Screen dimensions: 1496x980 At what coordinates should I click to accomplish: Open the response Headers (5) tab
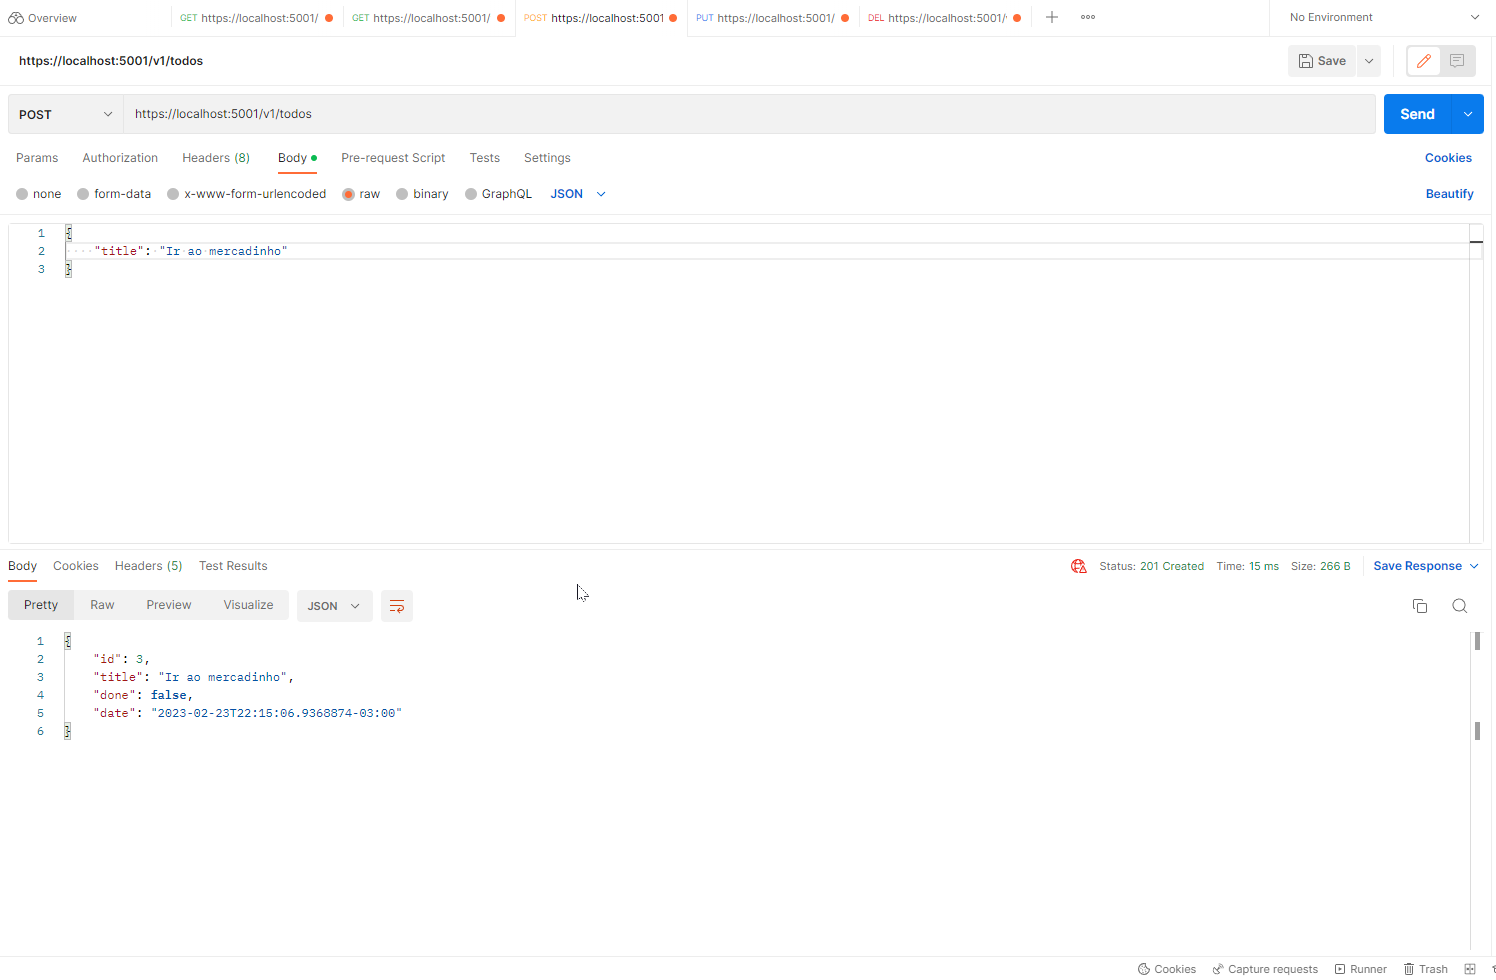click(x=149, y=566)
